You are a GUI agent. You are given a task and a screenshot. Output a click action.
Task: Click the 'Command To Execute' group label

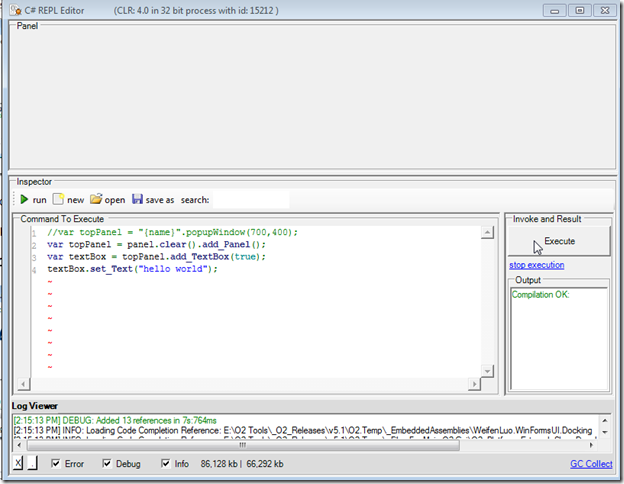(x=62, y=219)
